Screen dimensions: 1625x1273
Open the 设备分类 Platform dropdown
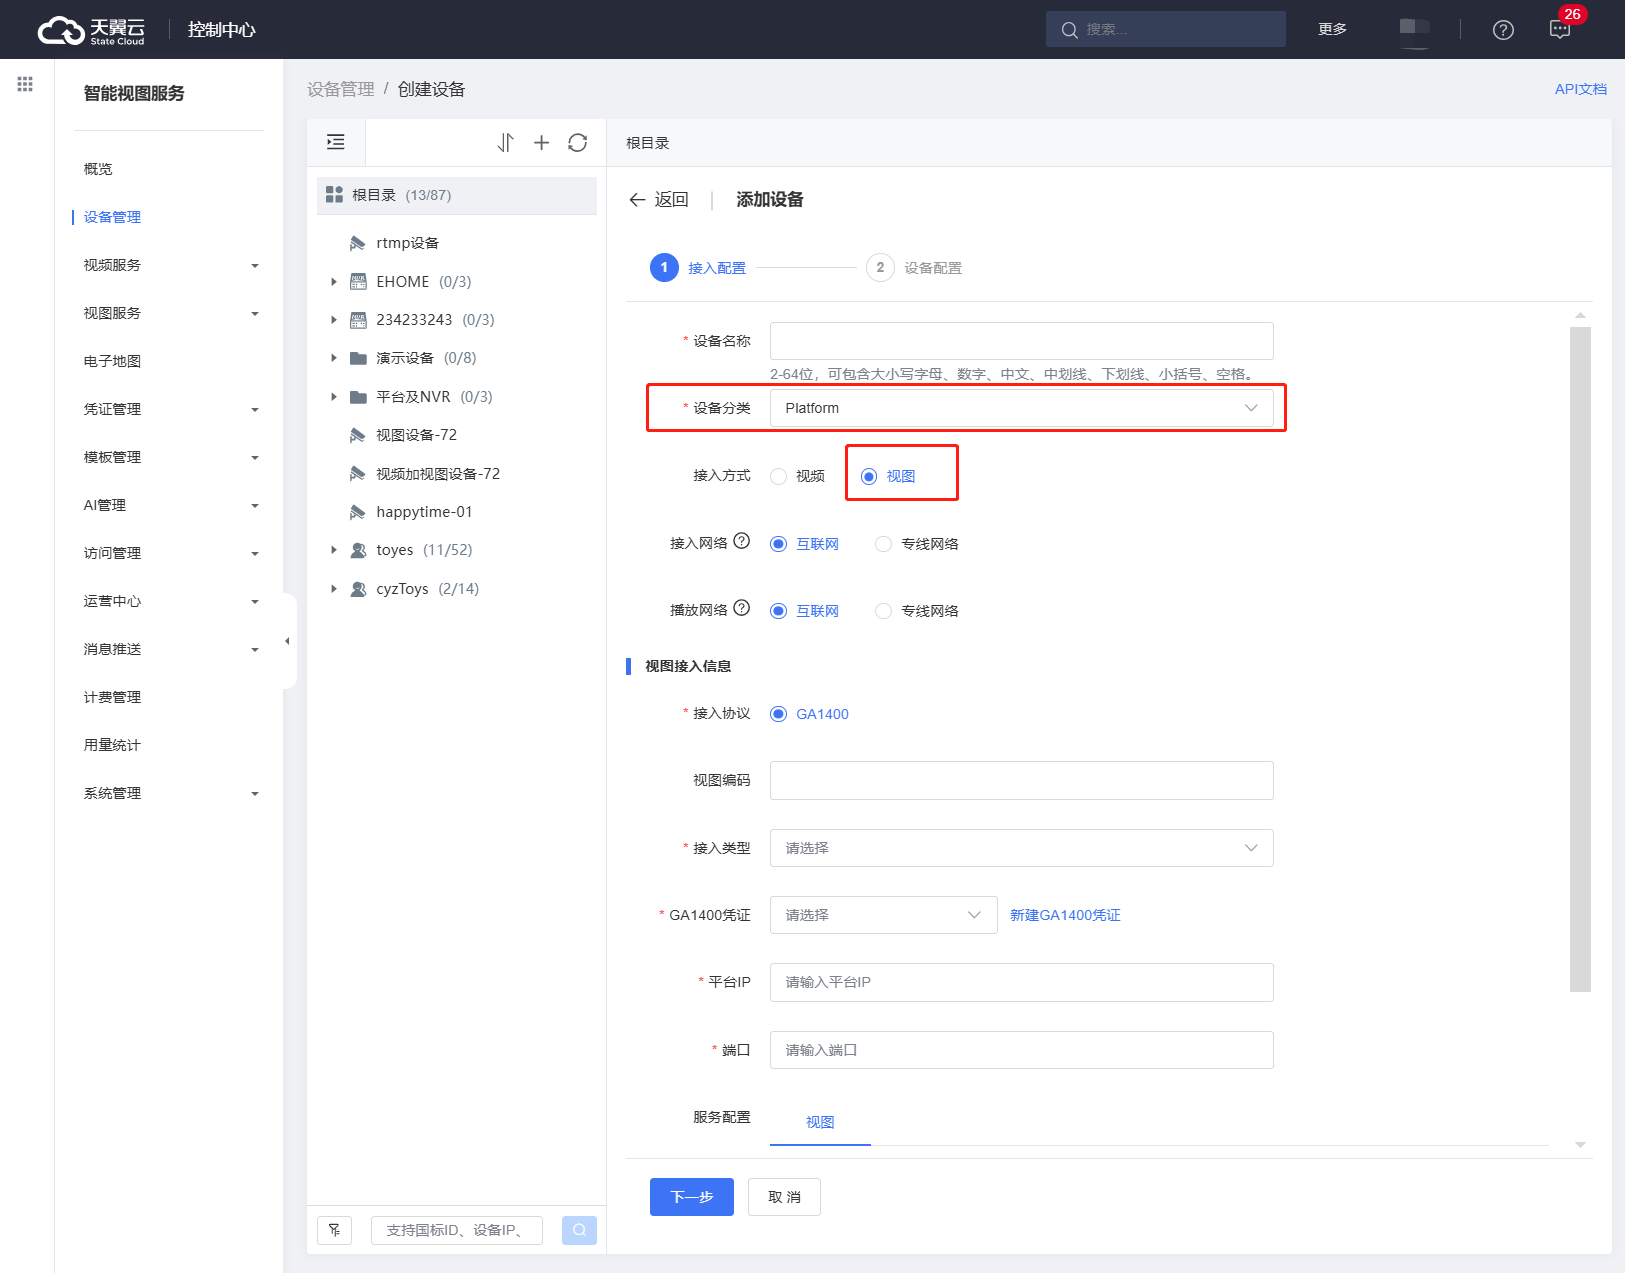tap(1021, 408)
